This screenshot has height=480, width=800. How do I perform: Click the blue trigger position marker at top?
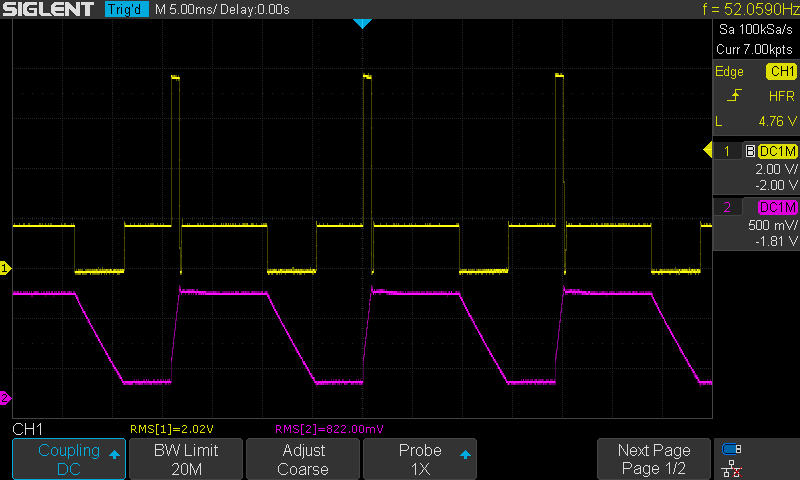click(362, 23)
